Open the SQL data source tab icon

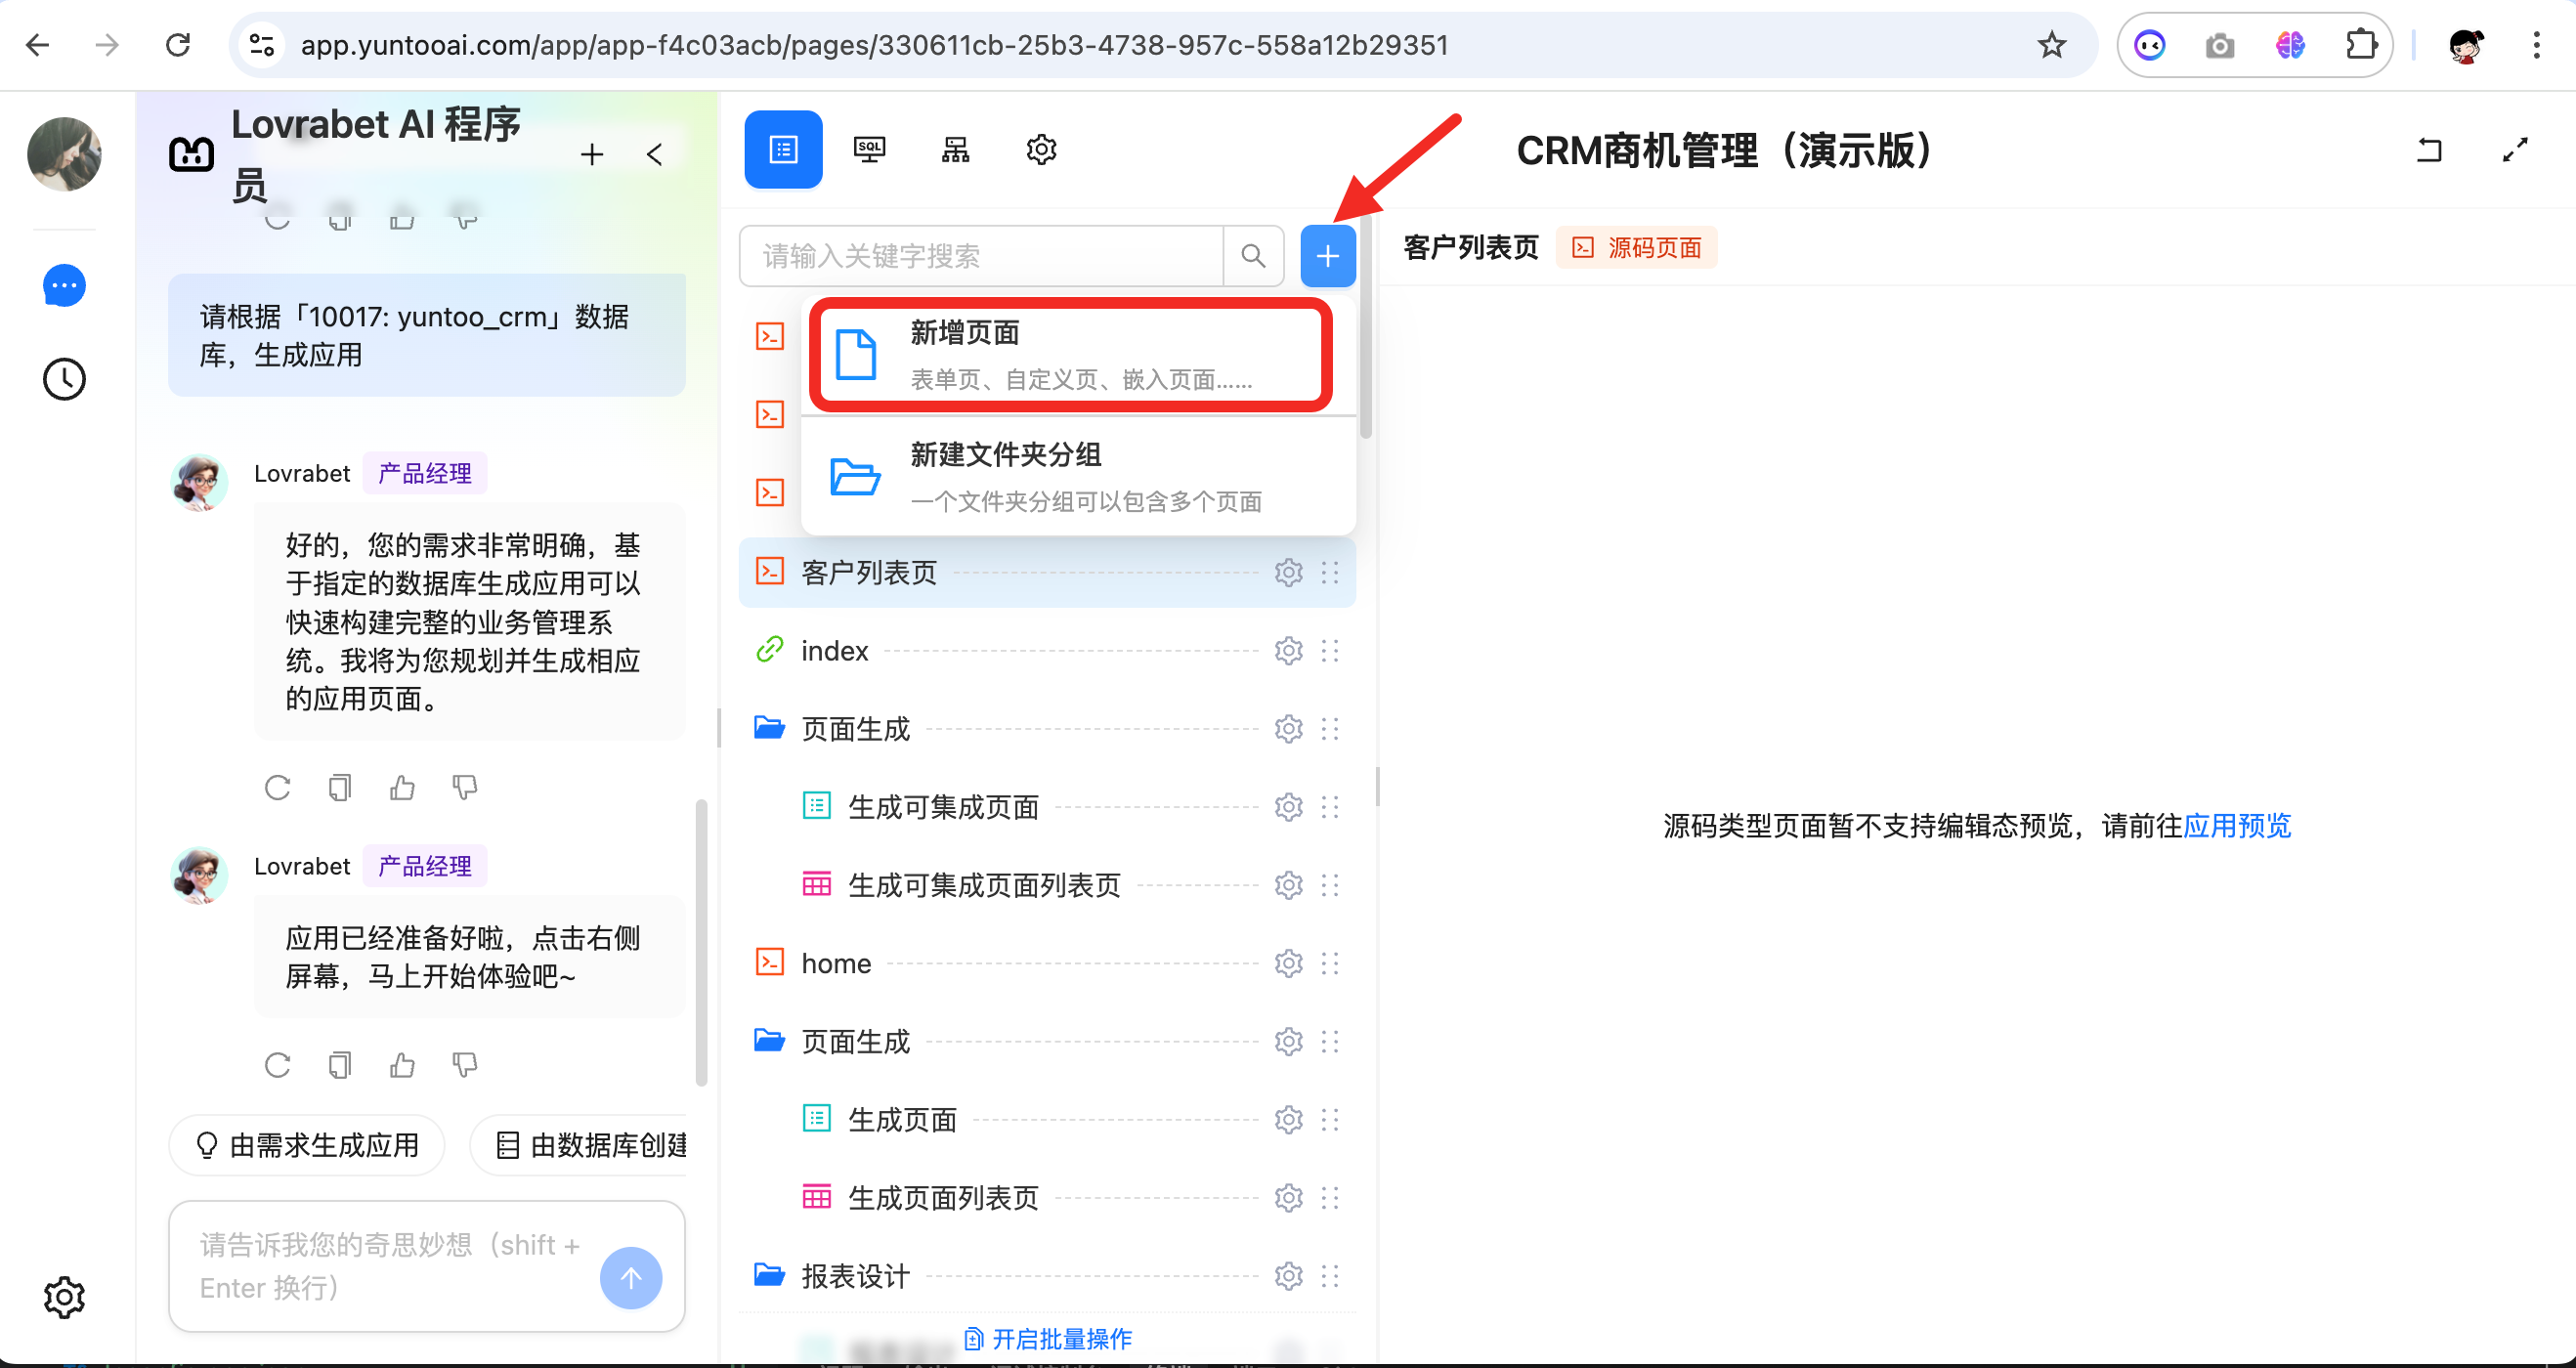[x=868, y=150]
